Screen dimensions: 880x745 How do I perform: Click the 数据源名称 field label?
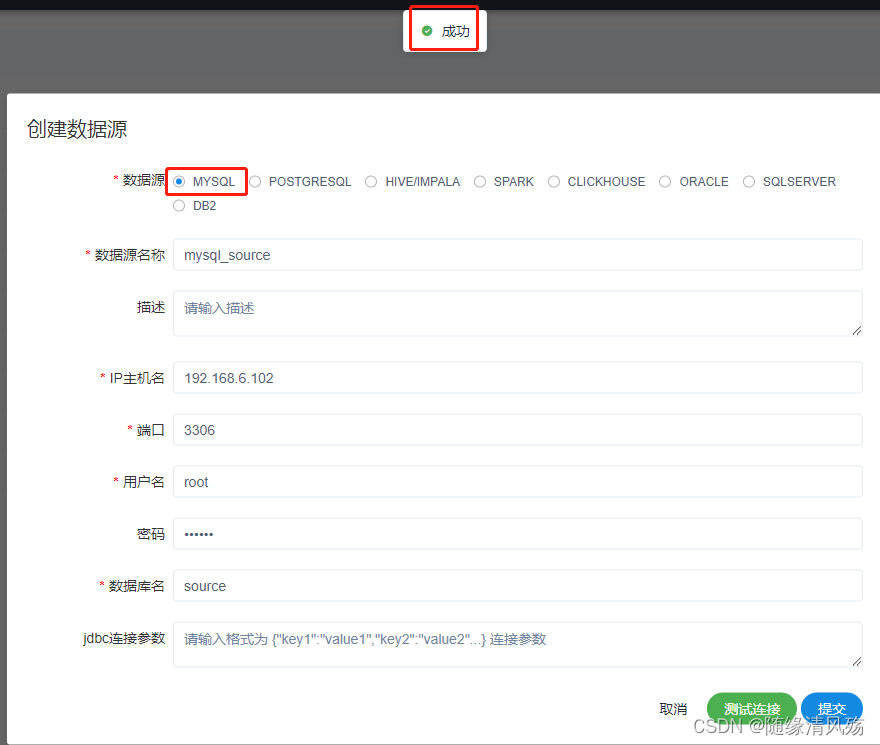tap(130, 255)
